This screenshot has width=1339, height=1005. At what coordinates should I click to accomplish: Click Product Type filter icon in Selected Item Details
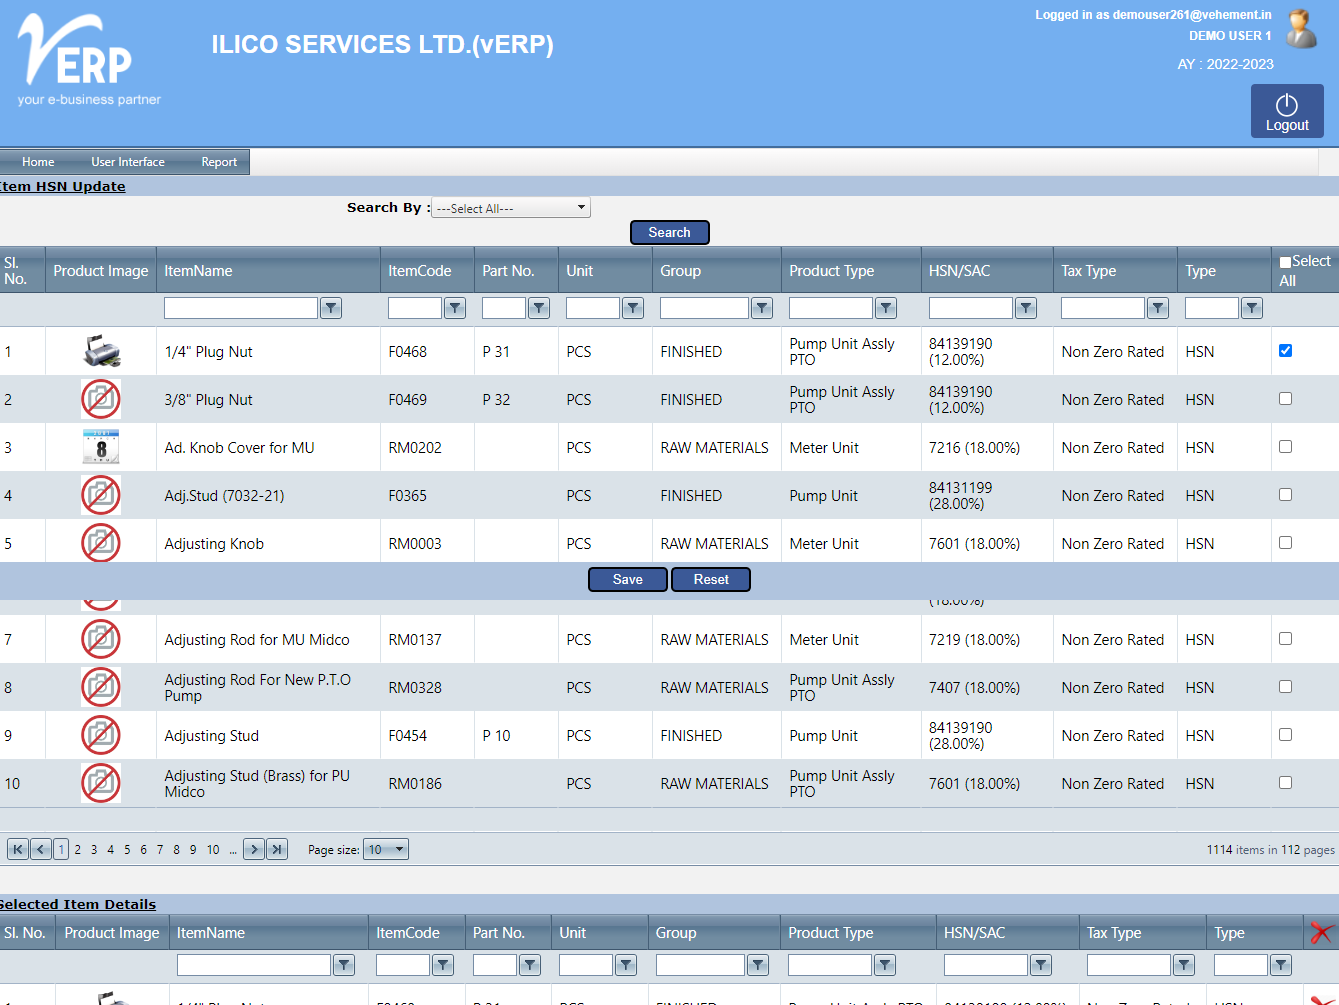tap(885, 965)
